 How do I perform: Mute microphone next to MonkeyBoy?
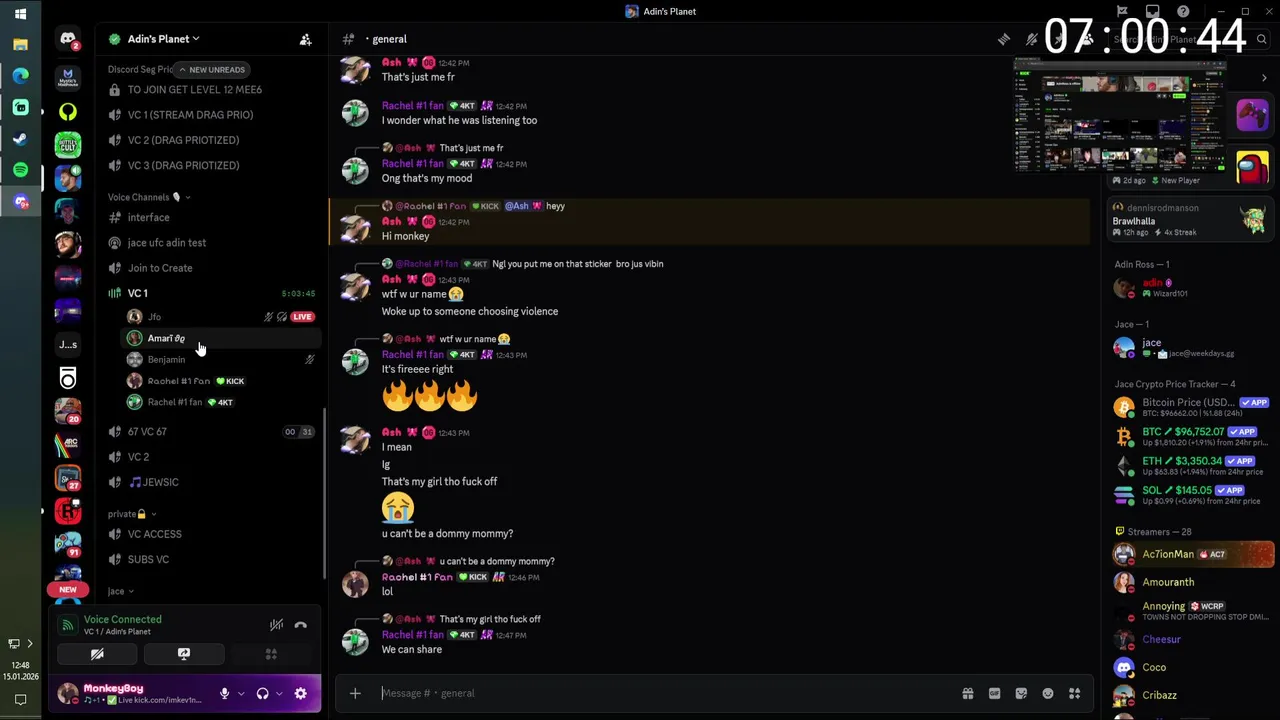pos(224,693)
